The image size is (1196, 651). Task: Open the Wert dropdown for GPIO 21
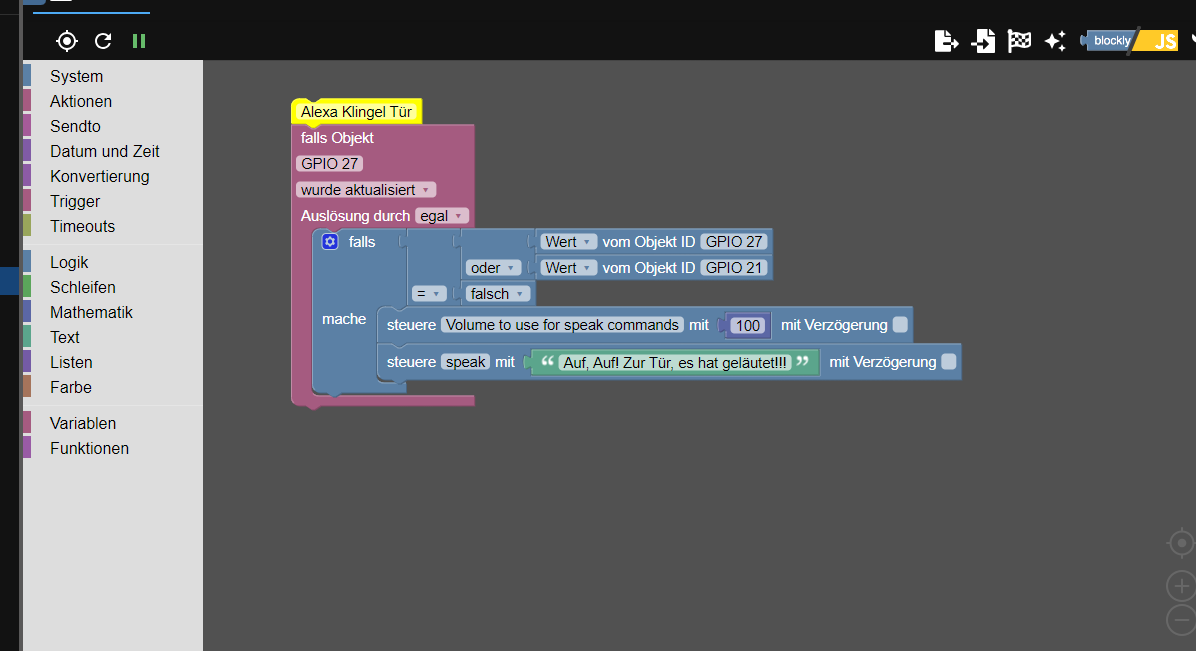(568, 268)
